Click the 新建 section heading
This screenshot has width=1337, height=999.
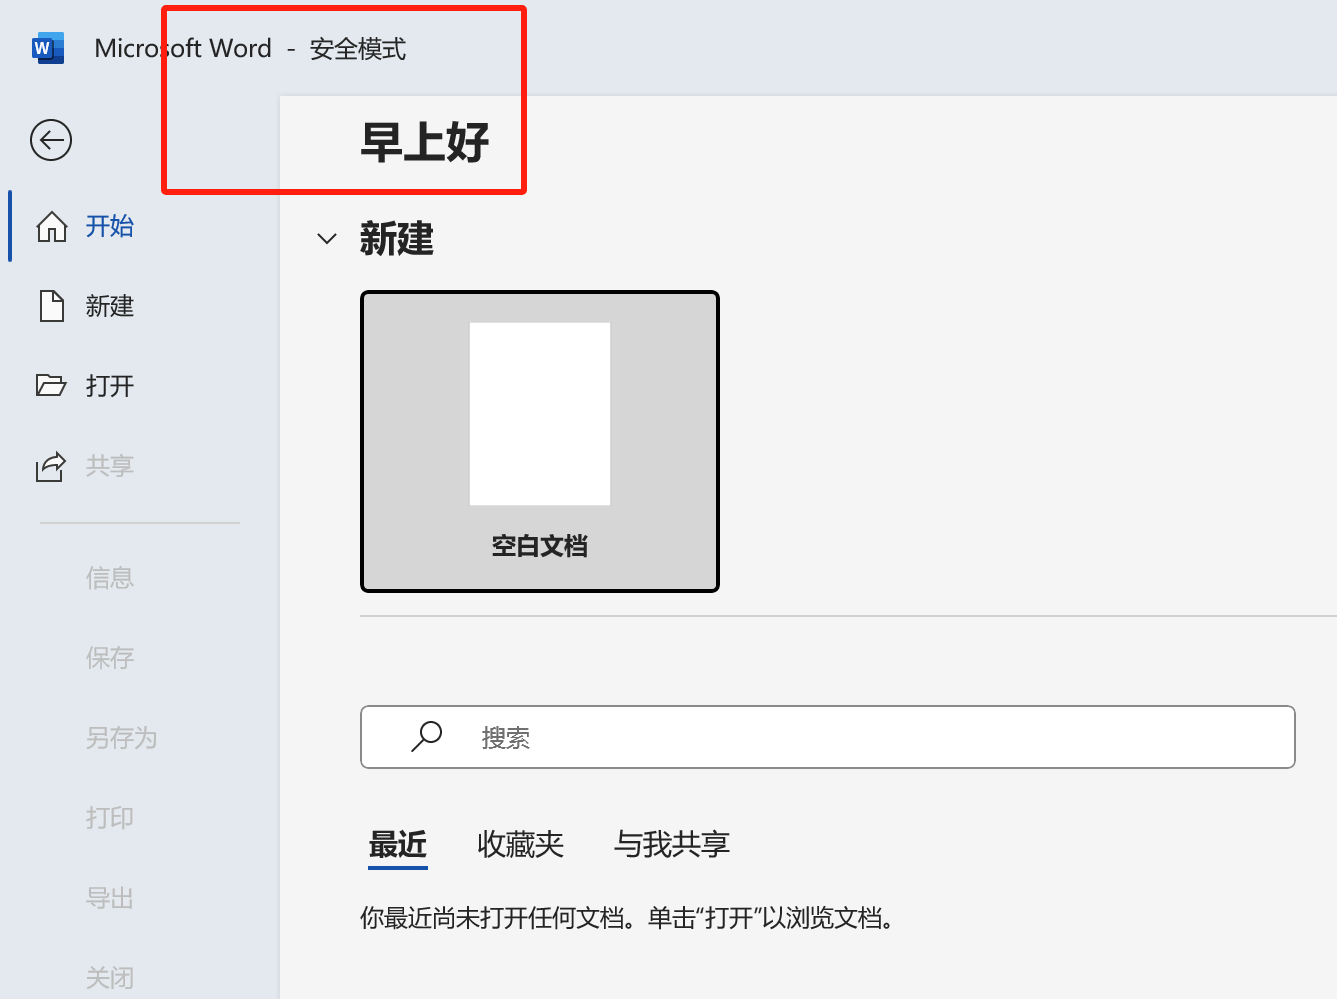point(397,239)
